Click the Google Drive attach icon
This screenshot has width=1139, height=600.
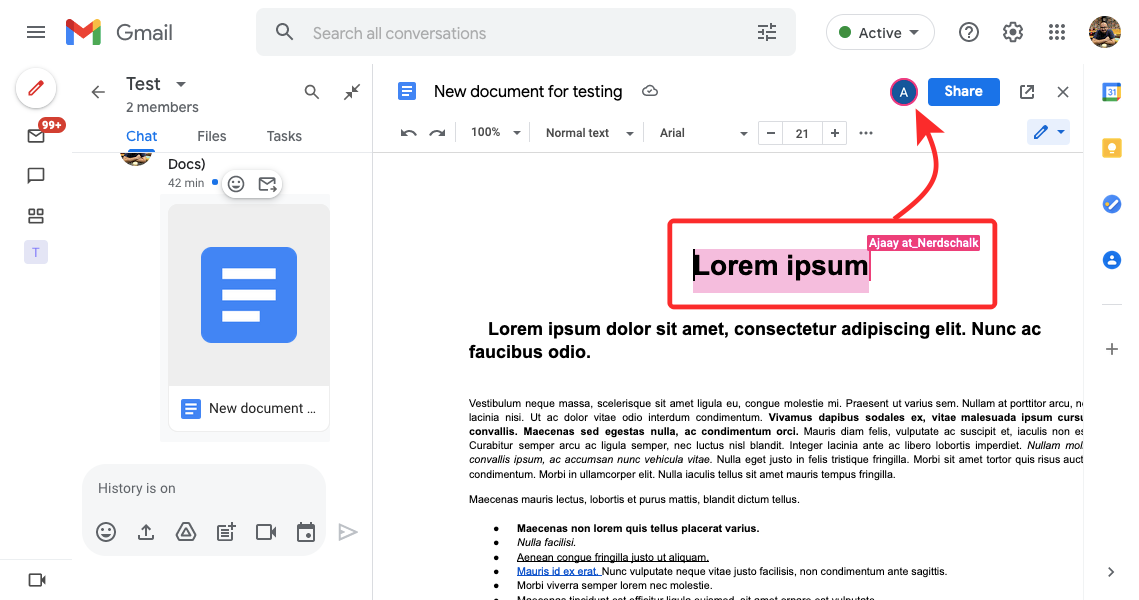coord(186,532)
